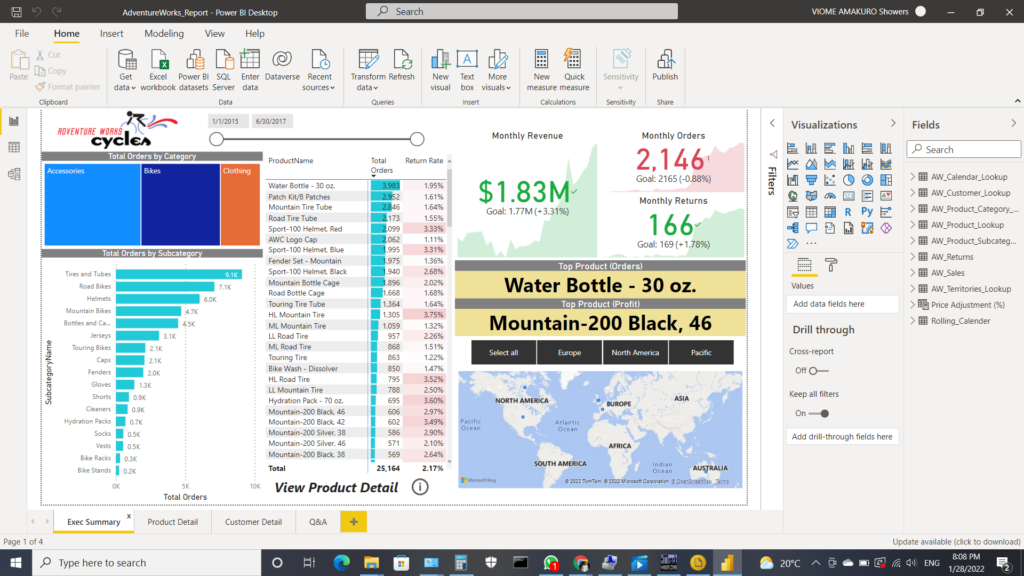Collapse the Visualizations pane

(x=893, y=123)
